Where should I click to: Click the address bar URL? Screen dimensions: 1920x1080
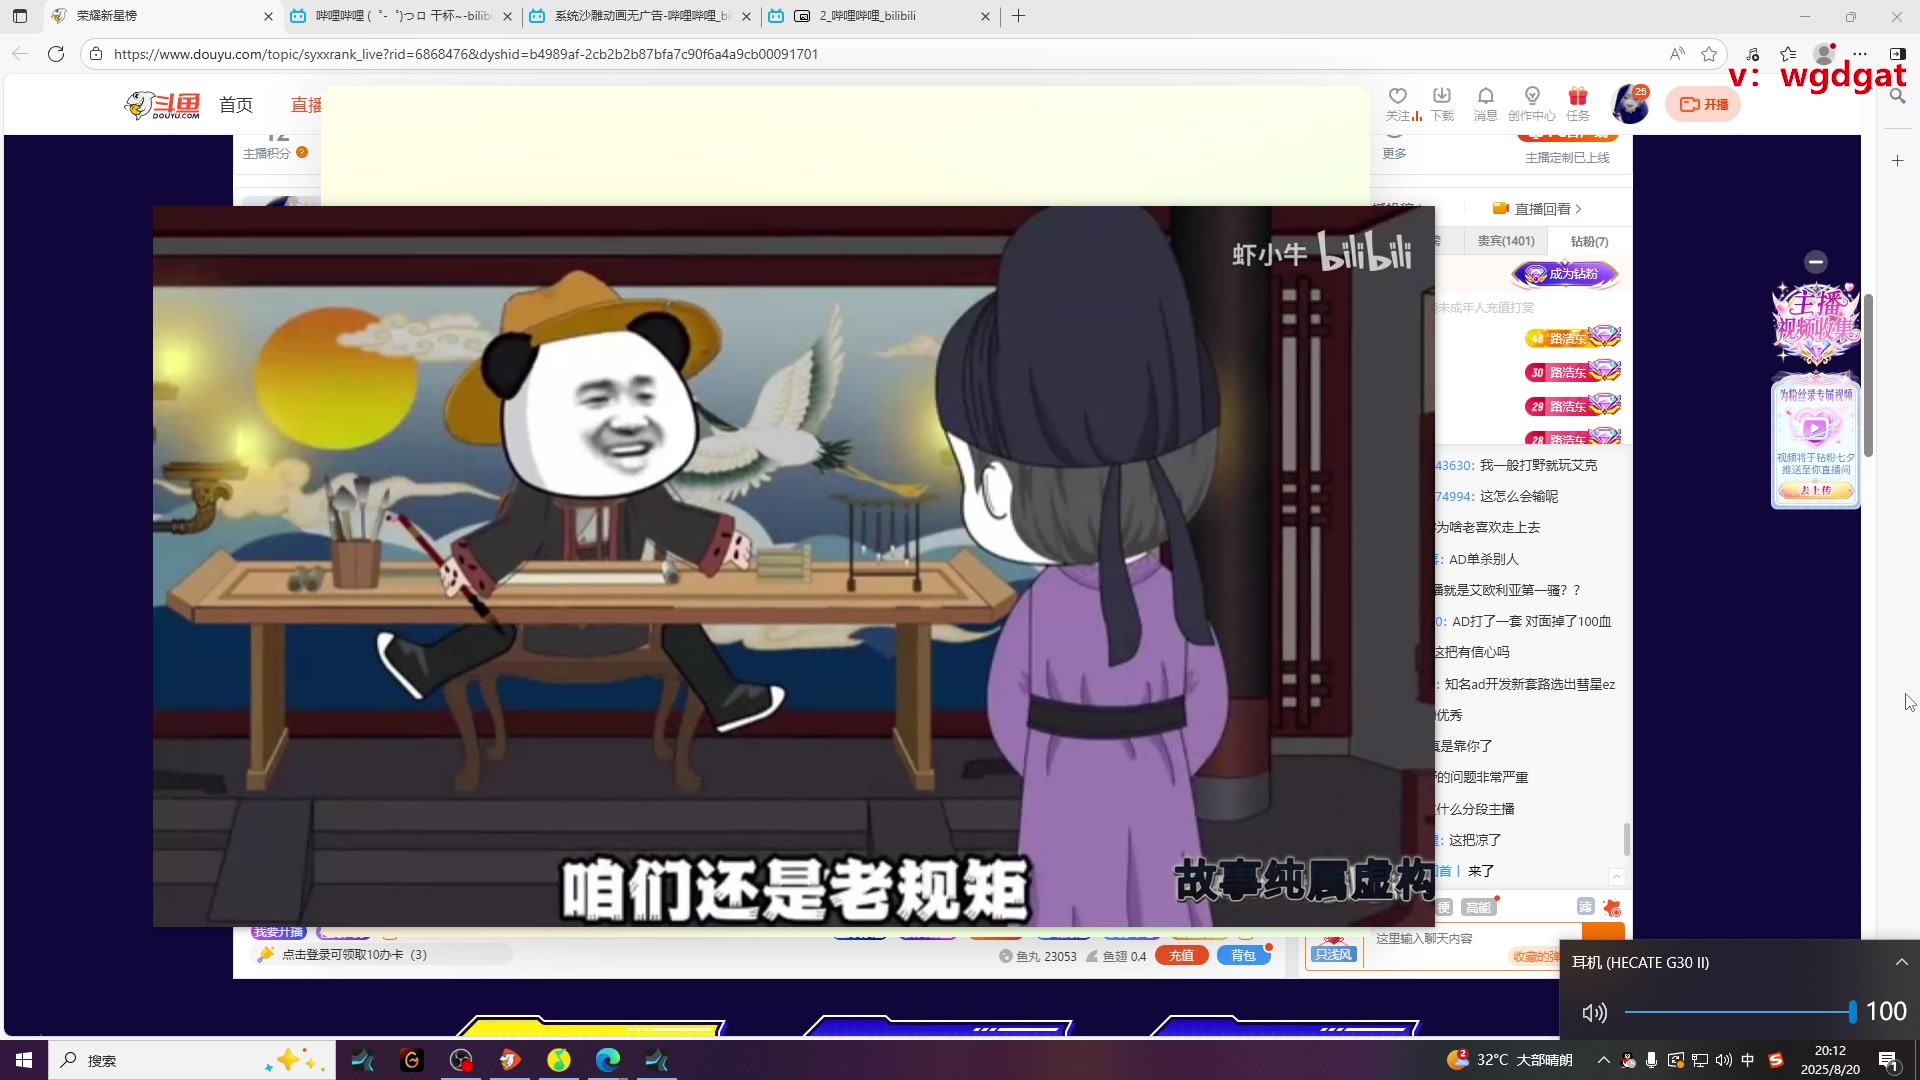[466, 54]
